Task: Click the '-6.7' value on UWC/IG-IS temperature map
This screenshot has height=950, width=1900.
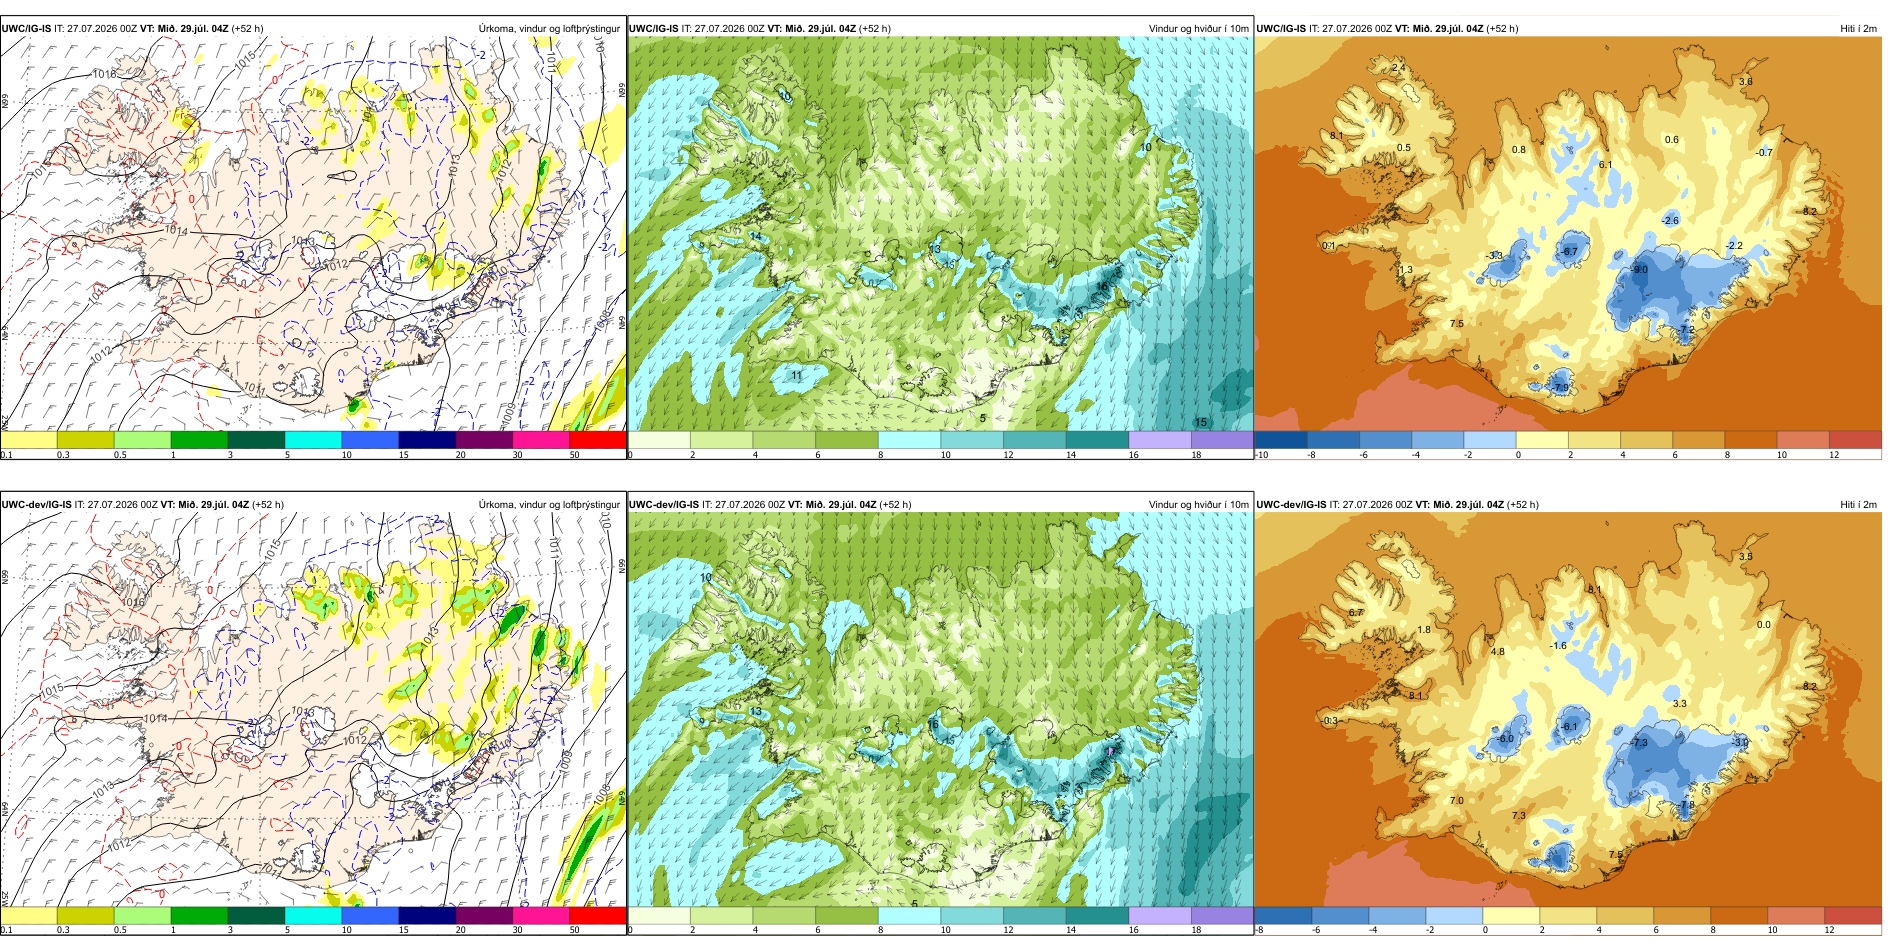Action: coord(1570,252)
